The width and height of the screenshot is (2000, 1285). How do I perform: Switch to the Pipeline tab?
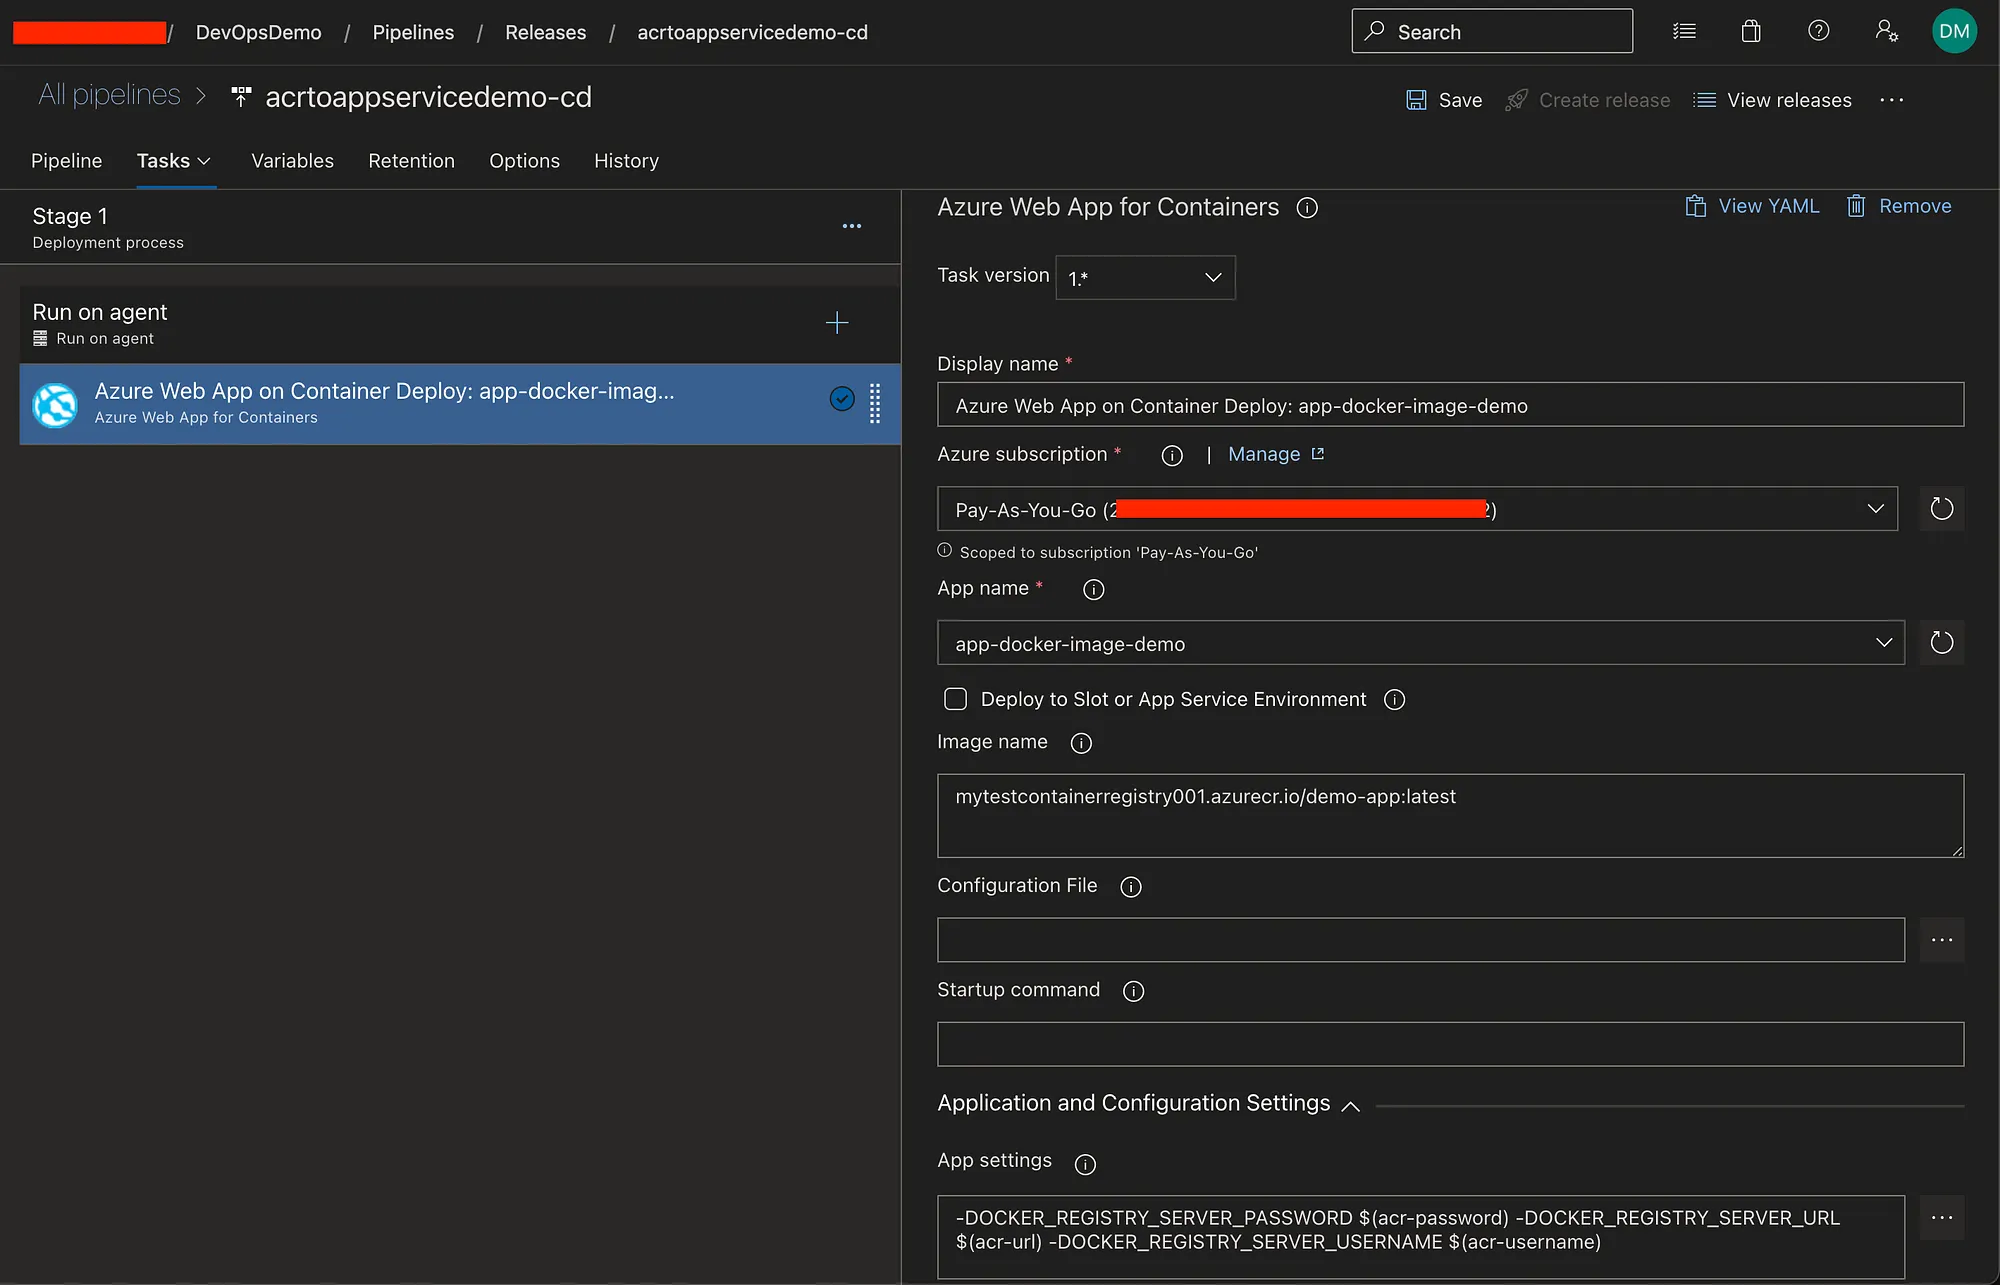click(x=67, y=161)
